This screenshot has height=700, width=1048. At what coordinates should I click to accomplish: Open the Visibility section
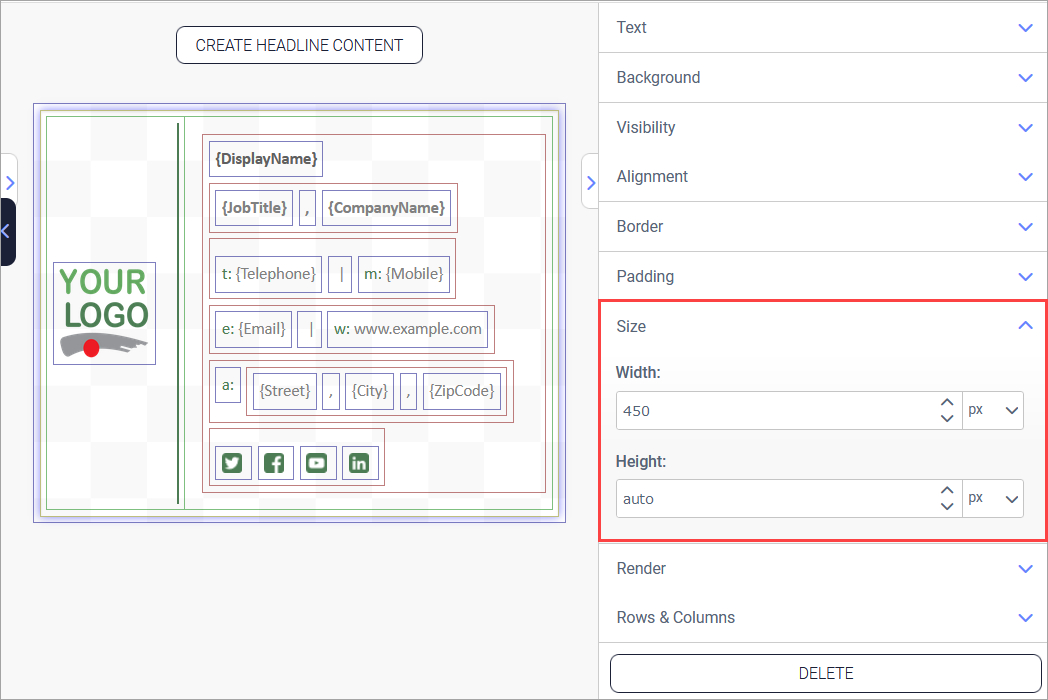click(822, 127)
